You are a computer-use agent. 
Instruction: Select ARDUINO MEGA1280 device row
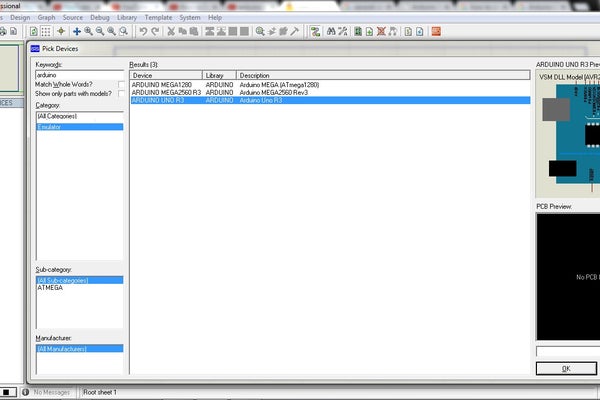point(330,85)
